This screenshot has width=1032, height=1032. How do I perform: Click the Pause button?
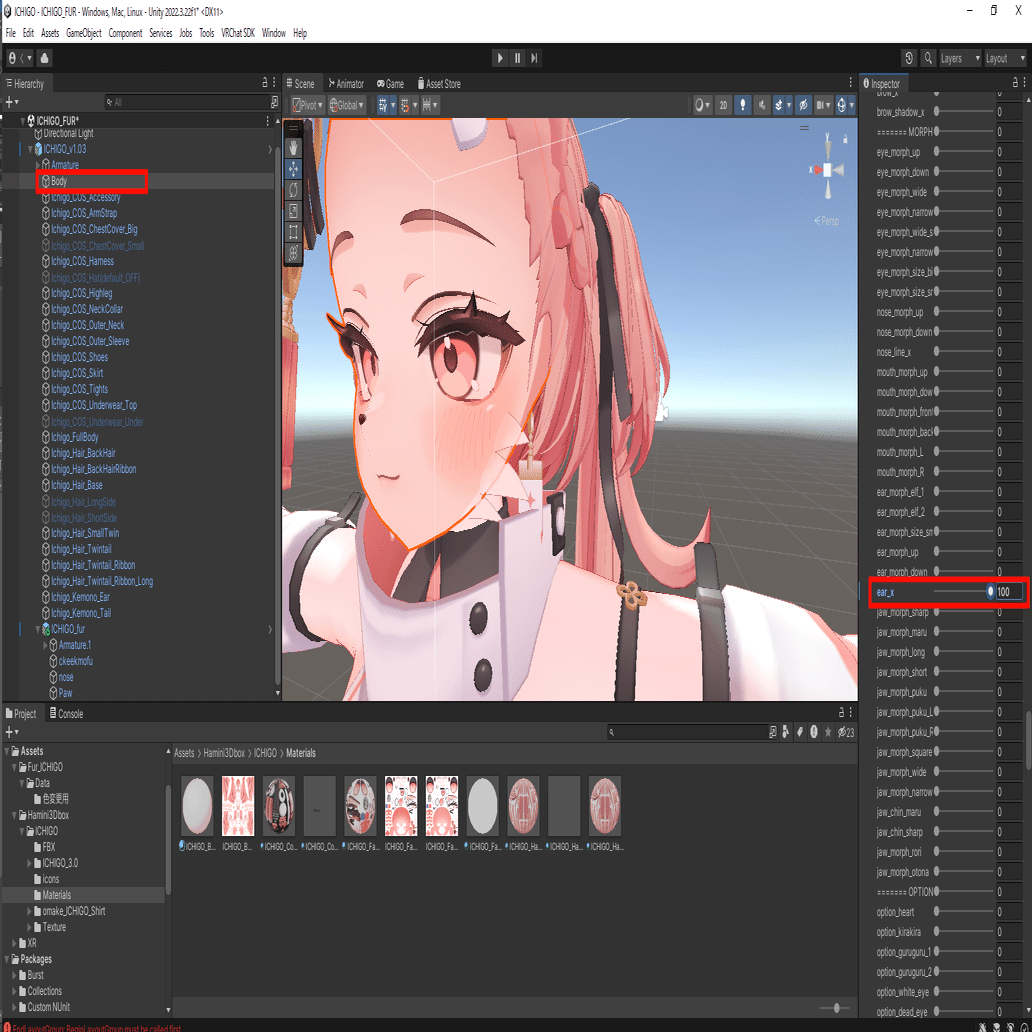pyautogui.click(x=516, y=58)
